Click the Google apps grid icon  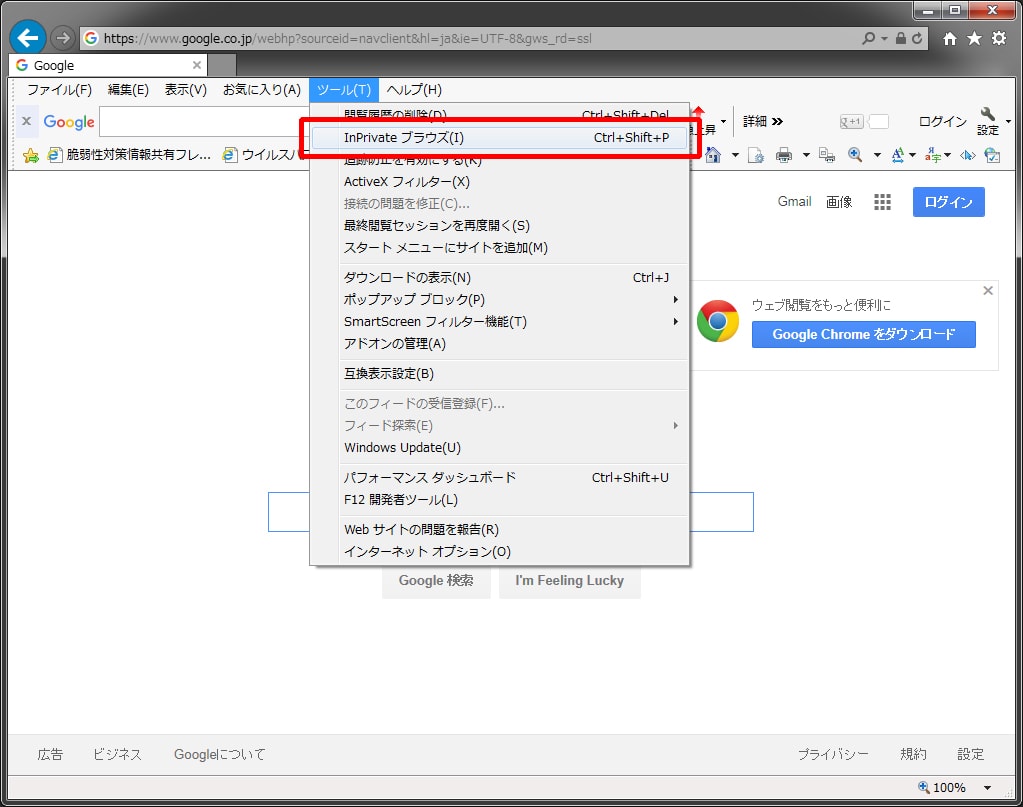tap(881, 202)
